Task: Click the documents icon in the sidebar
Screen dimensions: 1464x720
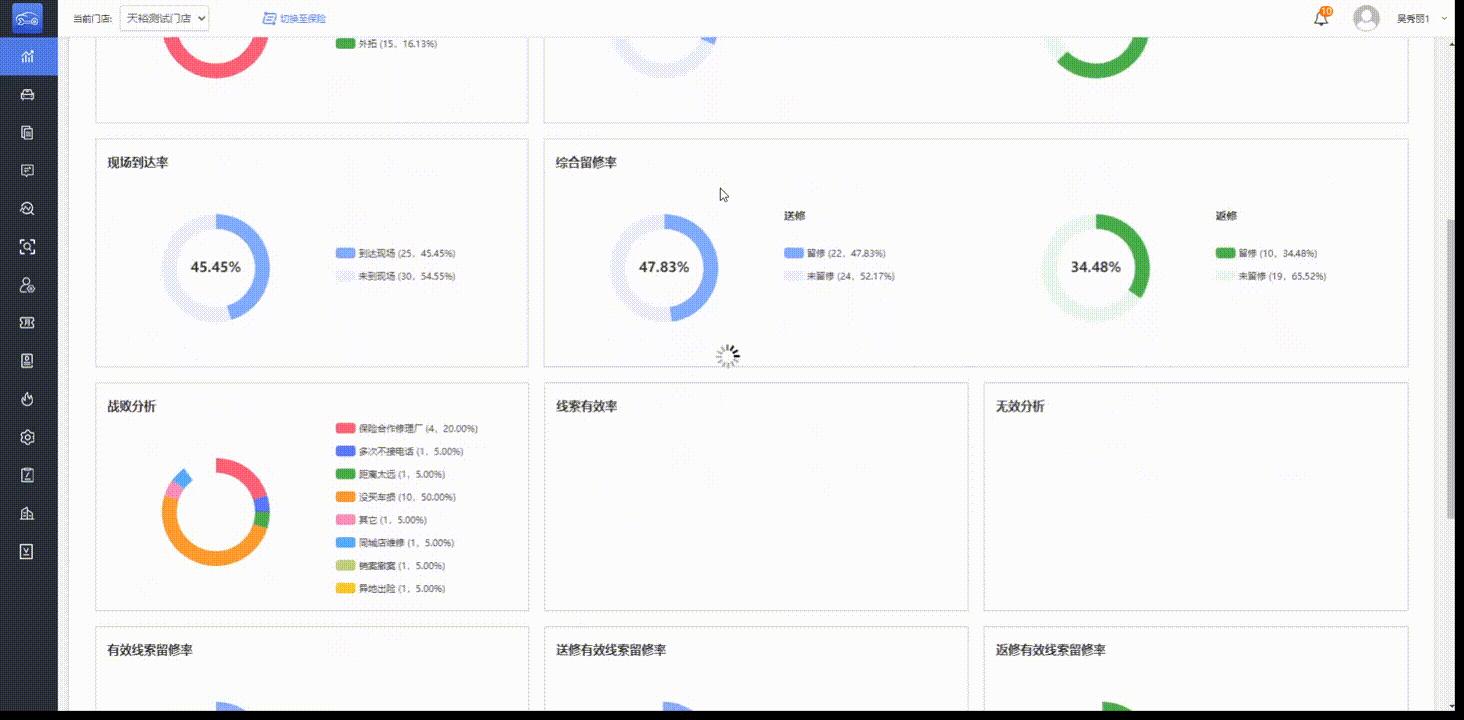Action: [x=27, y=133]
